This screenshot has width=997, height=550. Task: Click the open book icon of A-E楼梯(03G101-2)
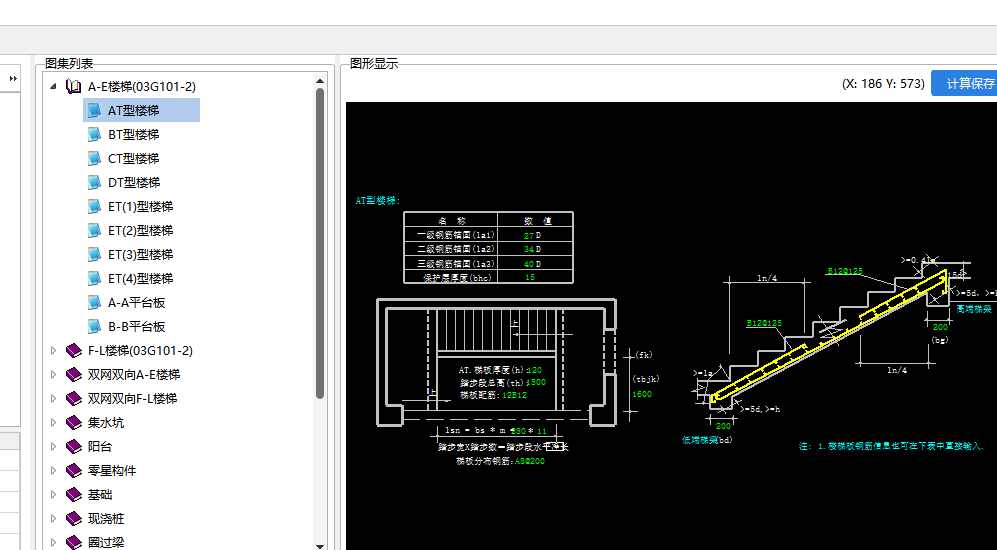74,86
